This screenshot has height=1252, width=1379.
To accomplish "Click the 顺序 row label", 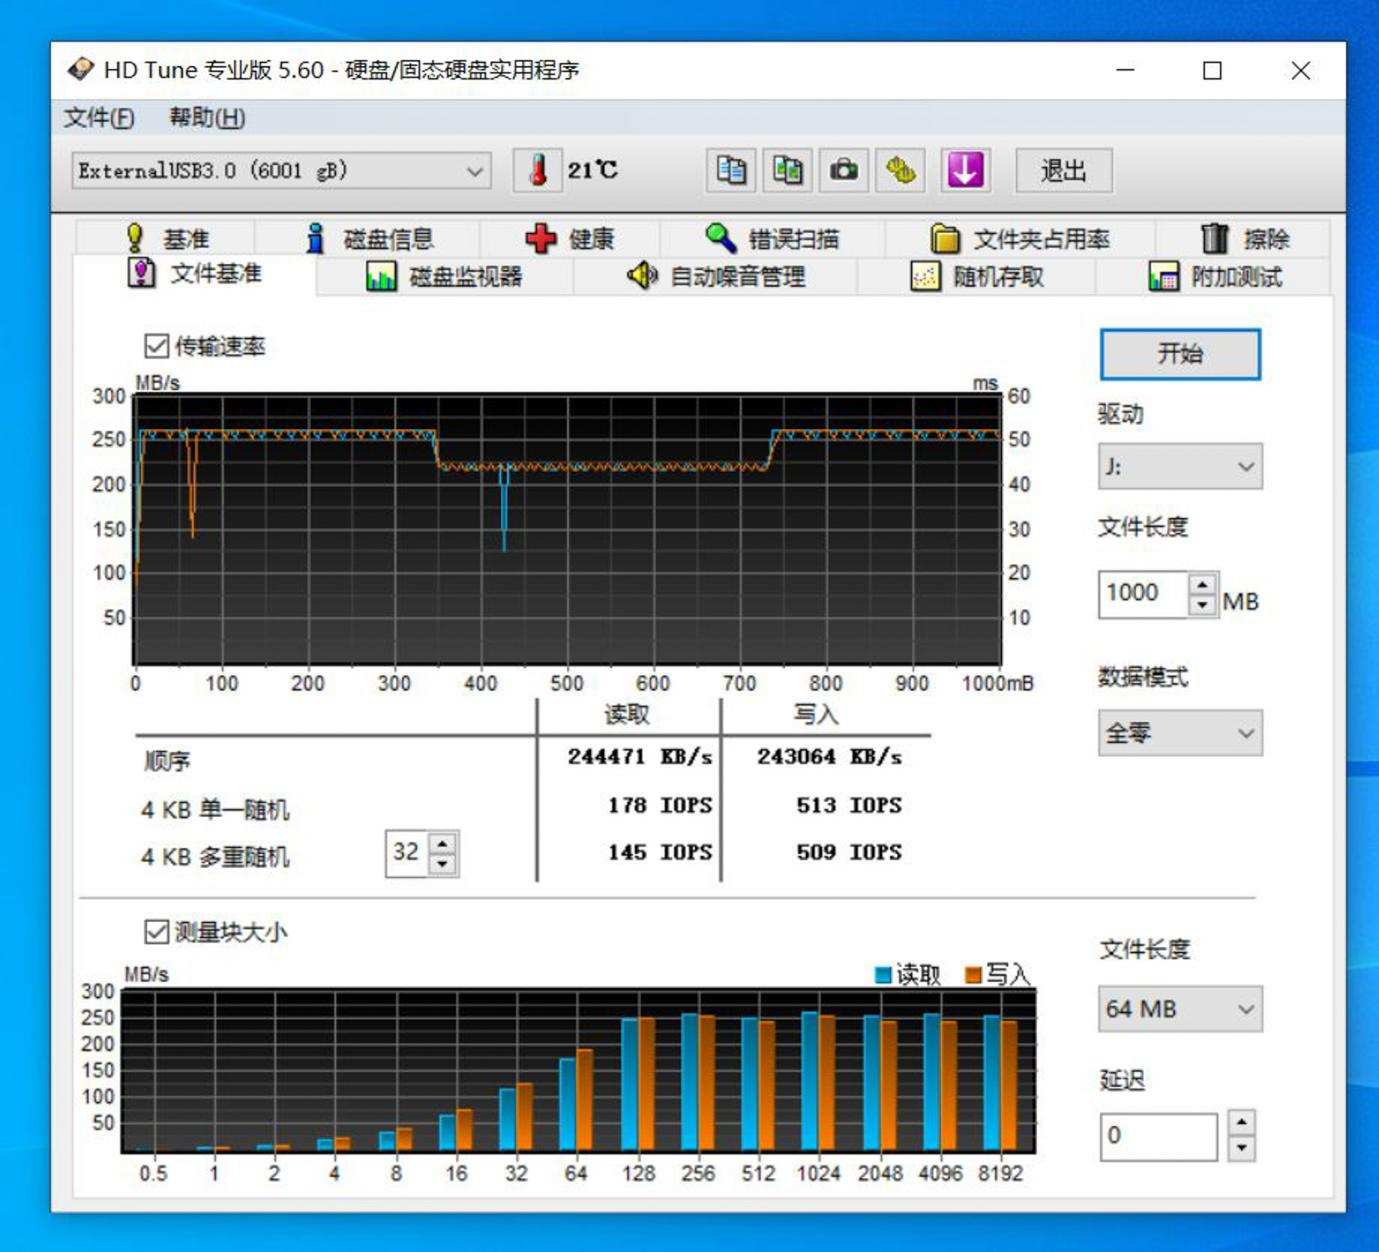I will pyautogui.click(x=167, y=762).
